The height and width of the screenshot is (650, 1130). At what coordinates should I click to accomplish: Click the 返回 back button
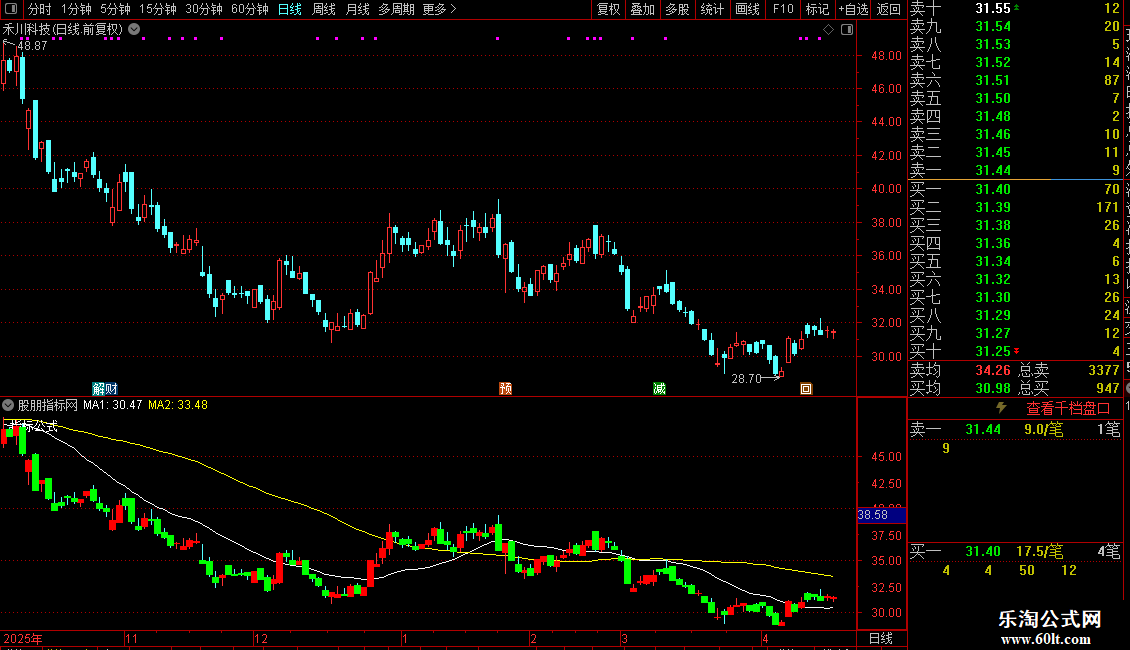[889, 9]
